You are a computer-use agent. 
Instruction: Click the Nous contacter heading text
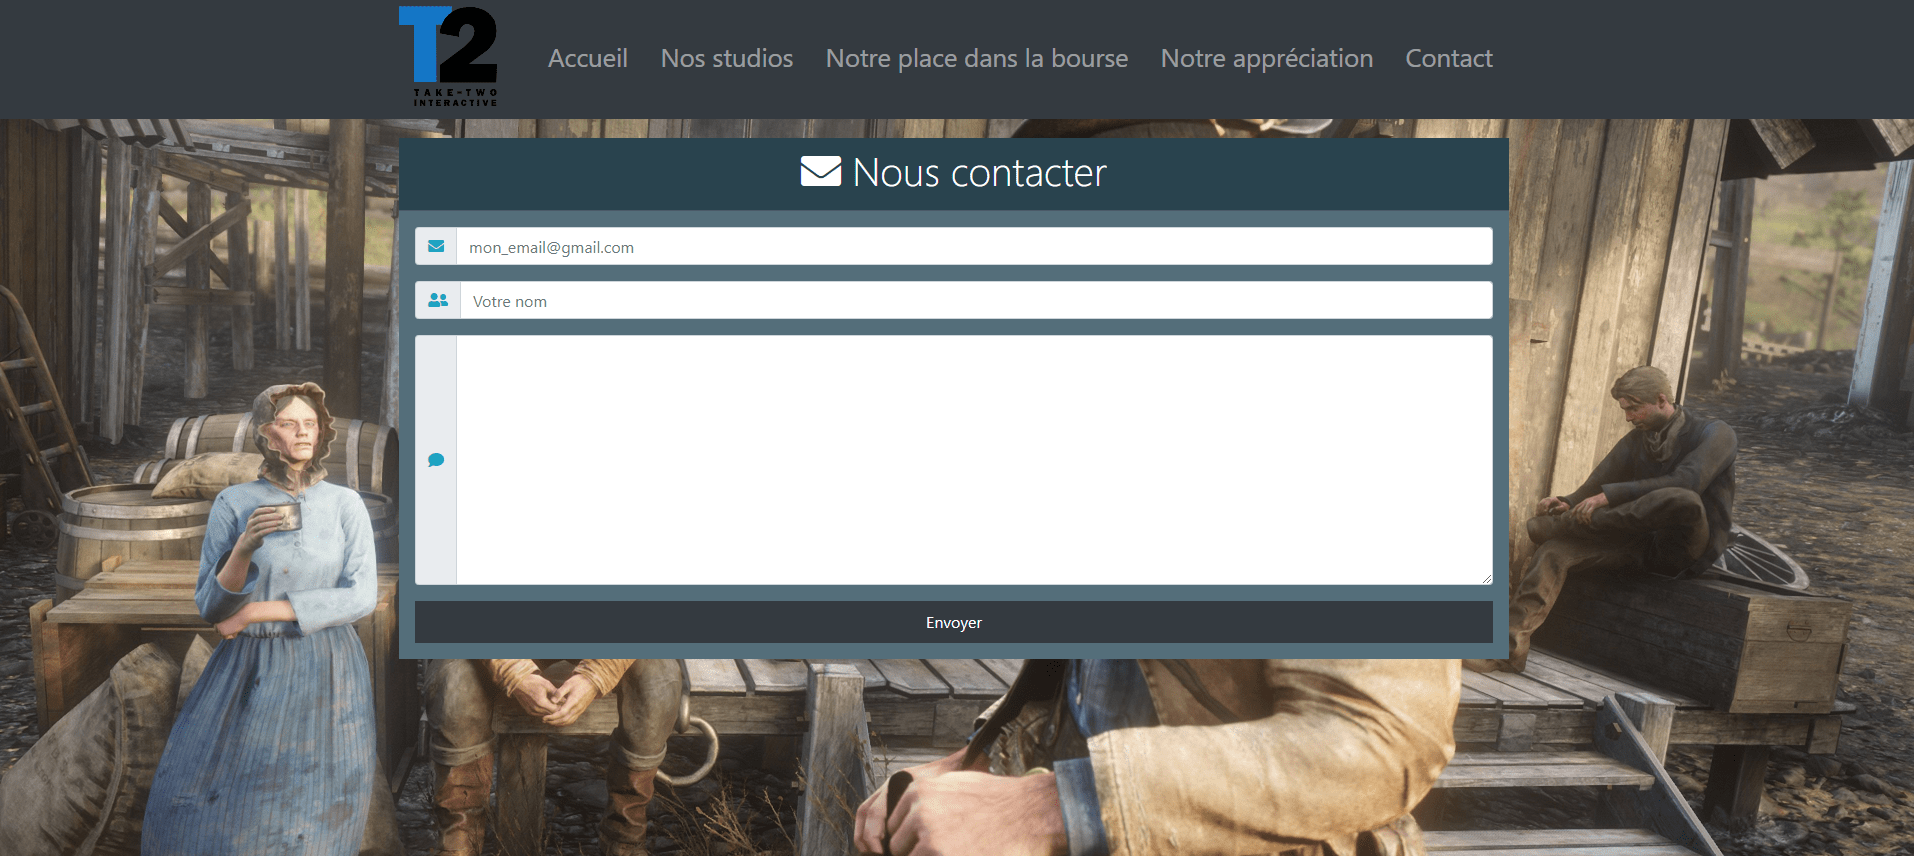[980, 173]
